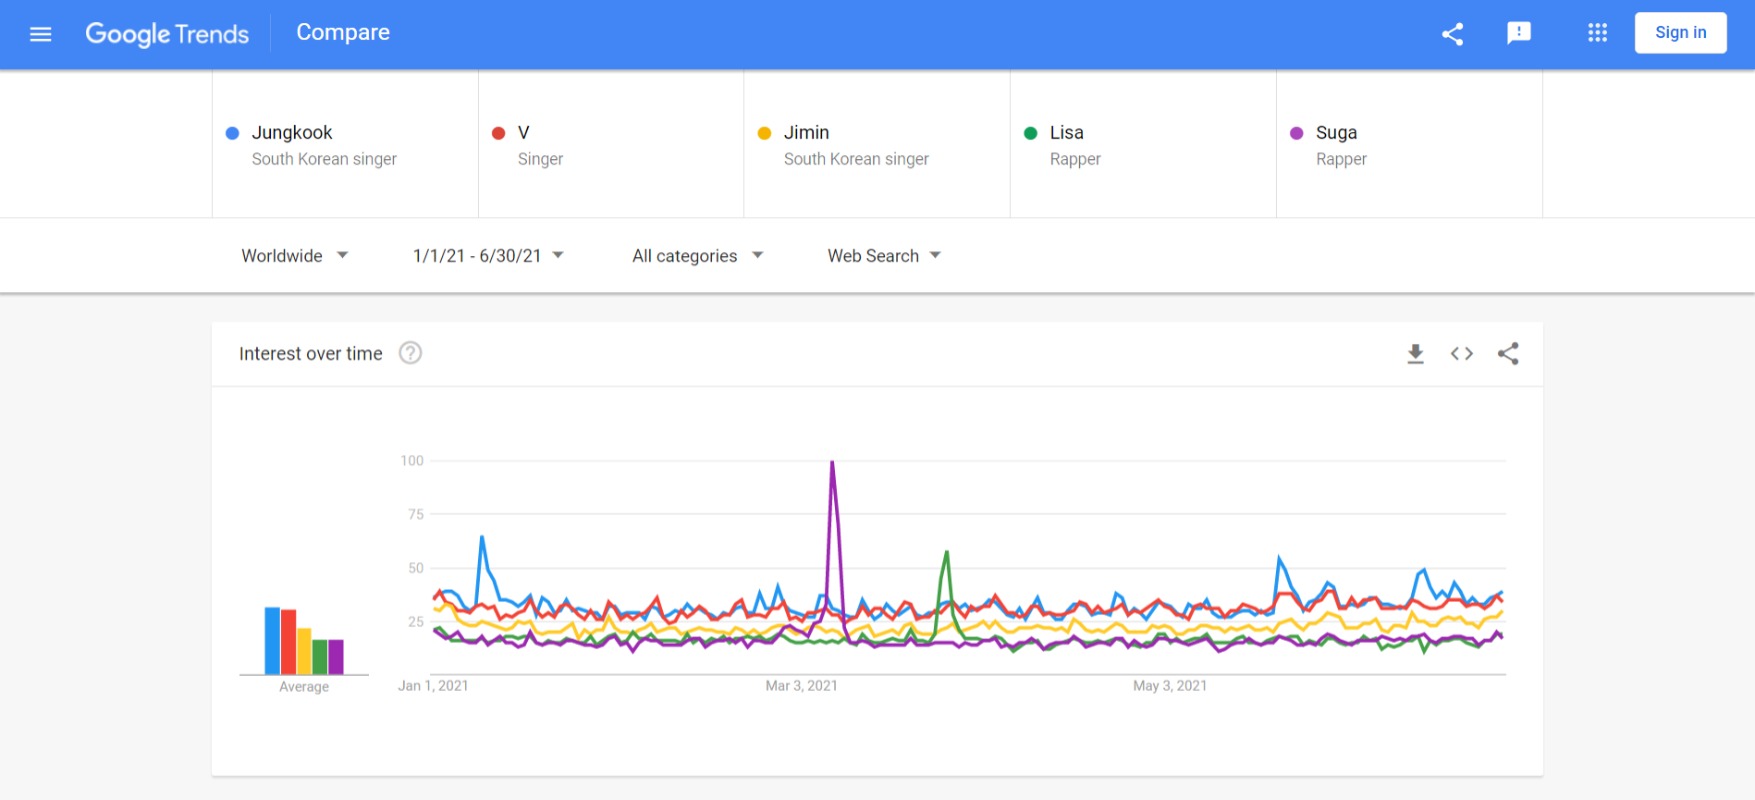Download the Interest over time CSV
The image size is (1755, 800).
tap(1415, 353)
